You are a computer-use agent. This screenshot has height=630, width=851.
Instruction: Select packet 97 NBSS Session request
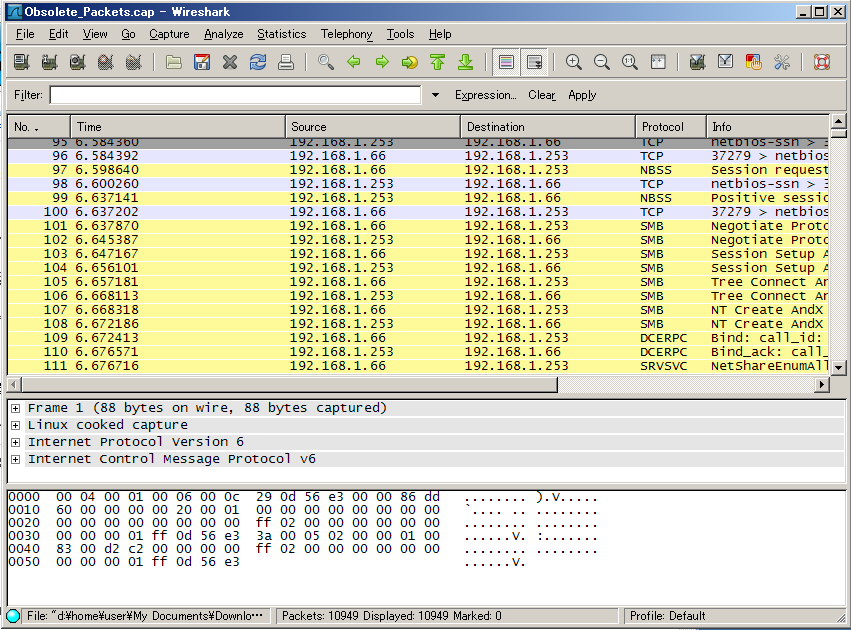pos(418,170)
